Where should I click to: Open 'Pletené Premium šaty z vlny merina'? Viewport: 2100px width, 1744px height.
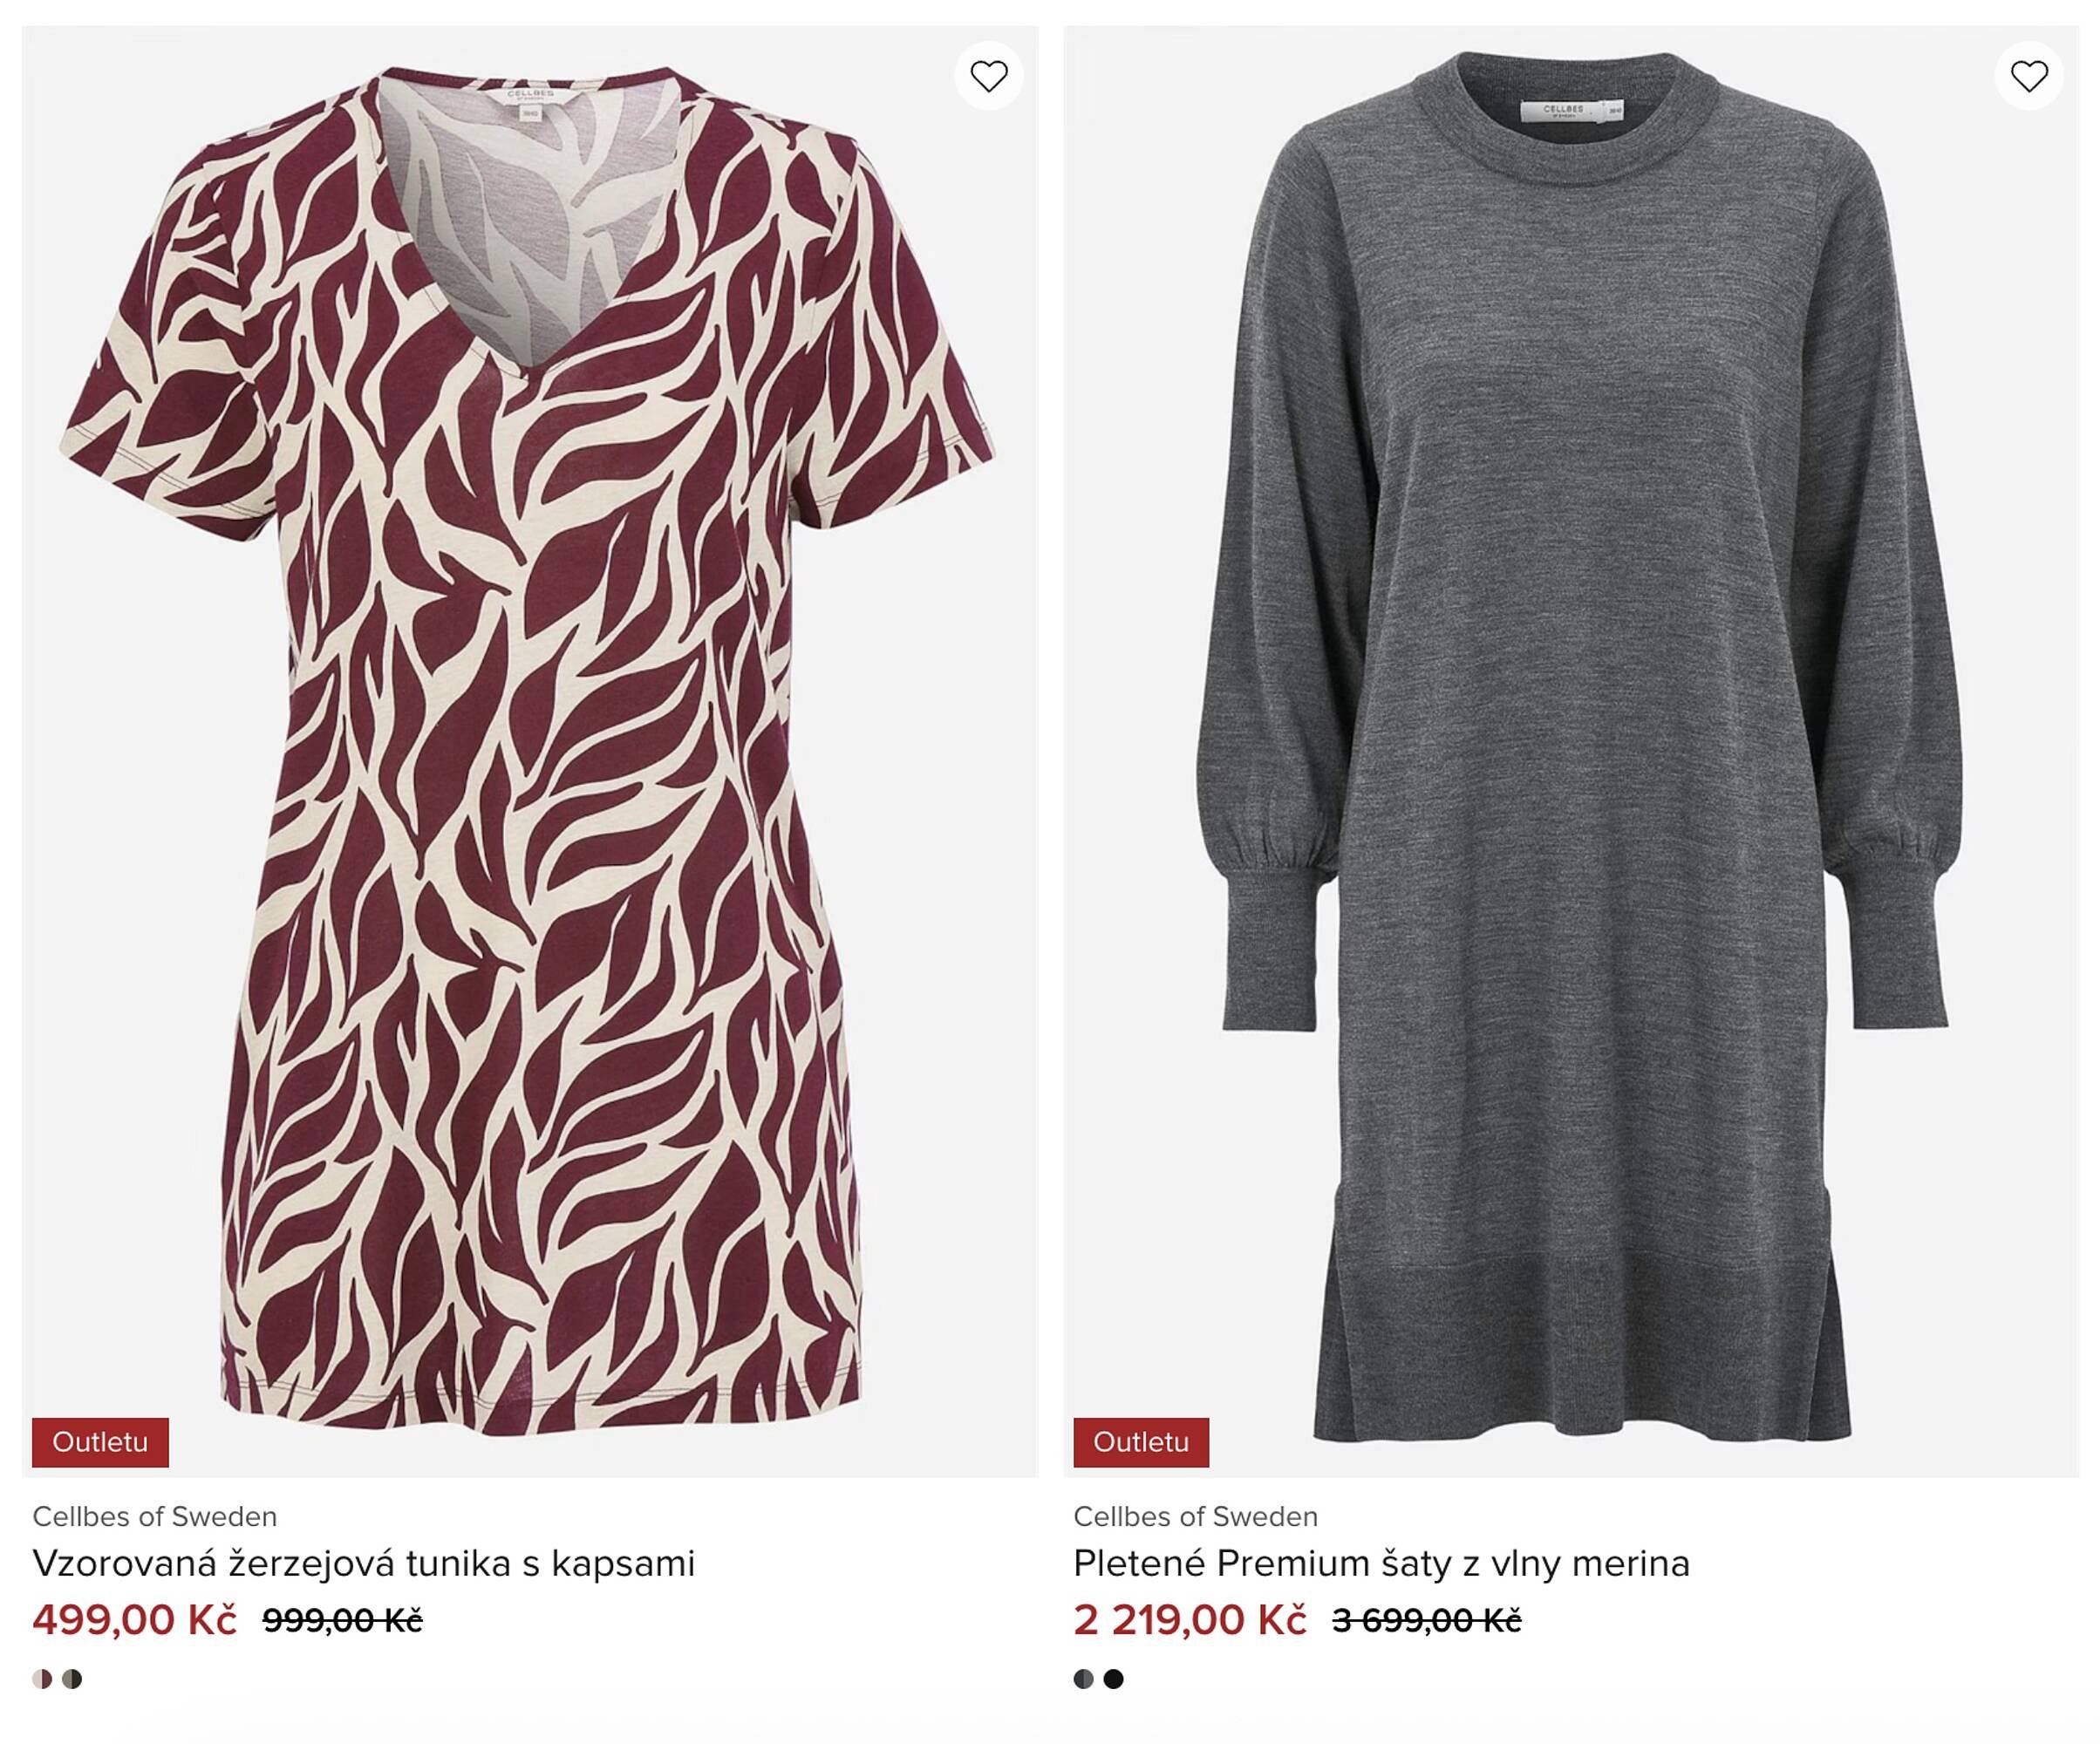[x=1381, y=1563]
